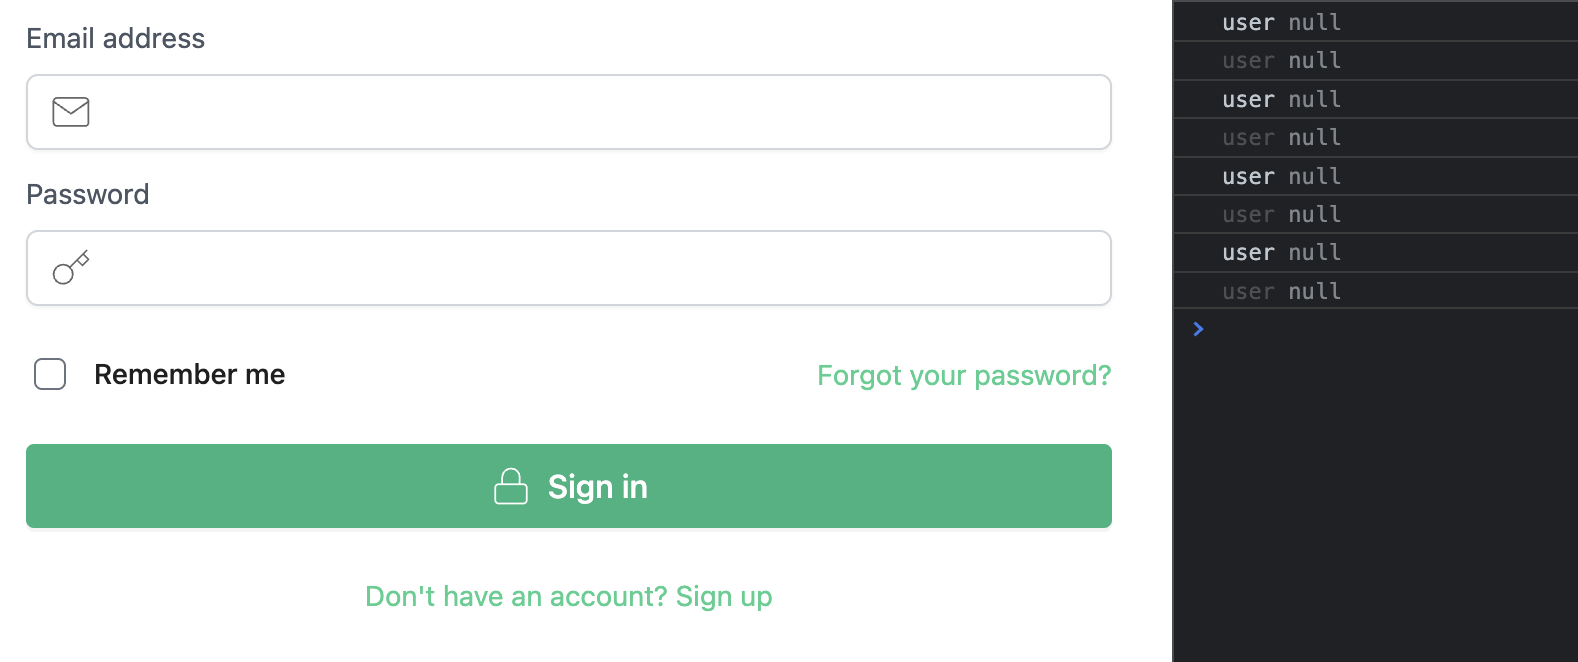
Task: Click the null value in the bottom log row
Action: click(x=1314, y=291)
